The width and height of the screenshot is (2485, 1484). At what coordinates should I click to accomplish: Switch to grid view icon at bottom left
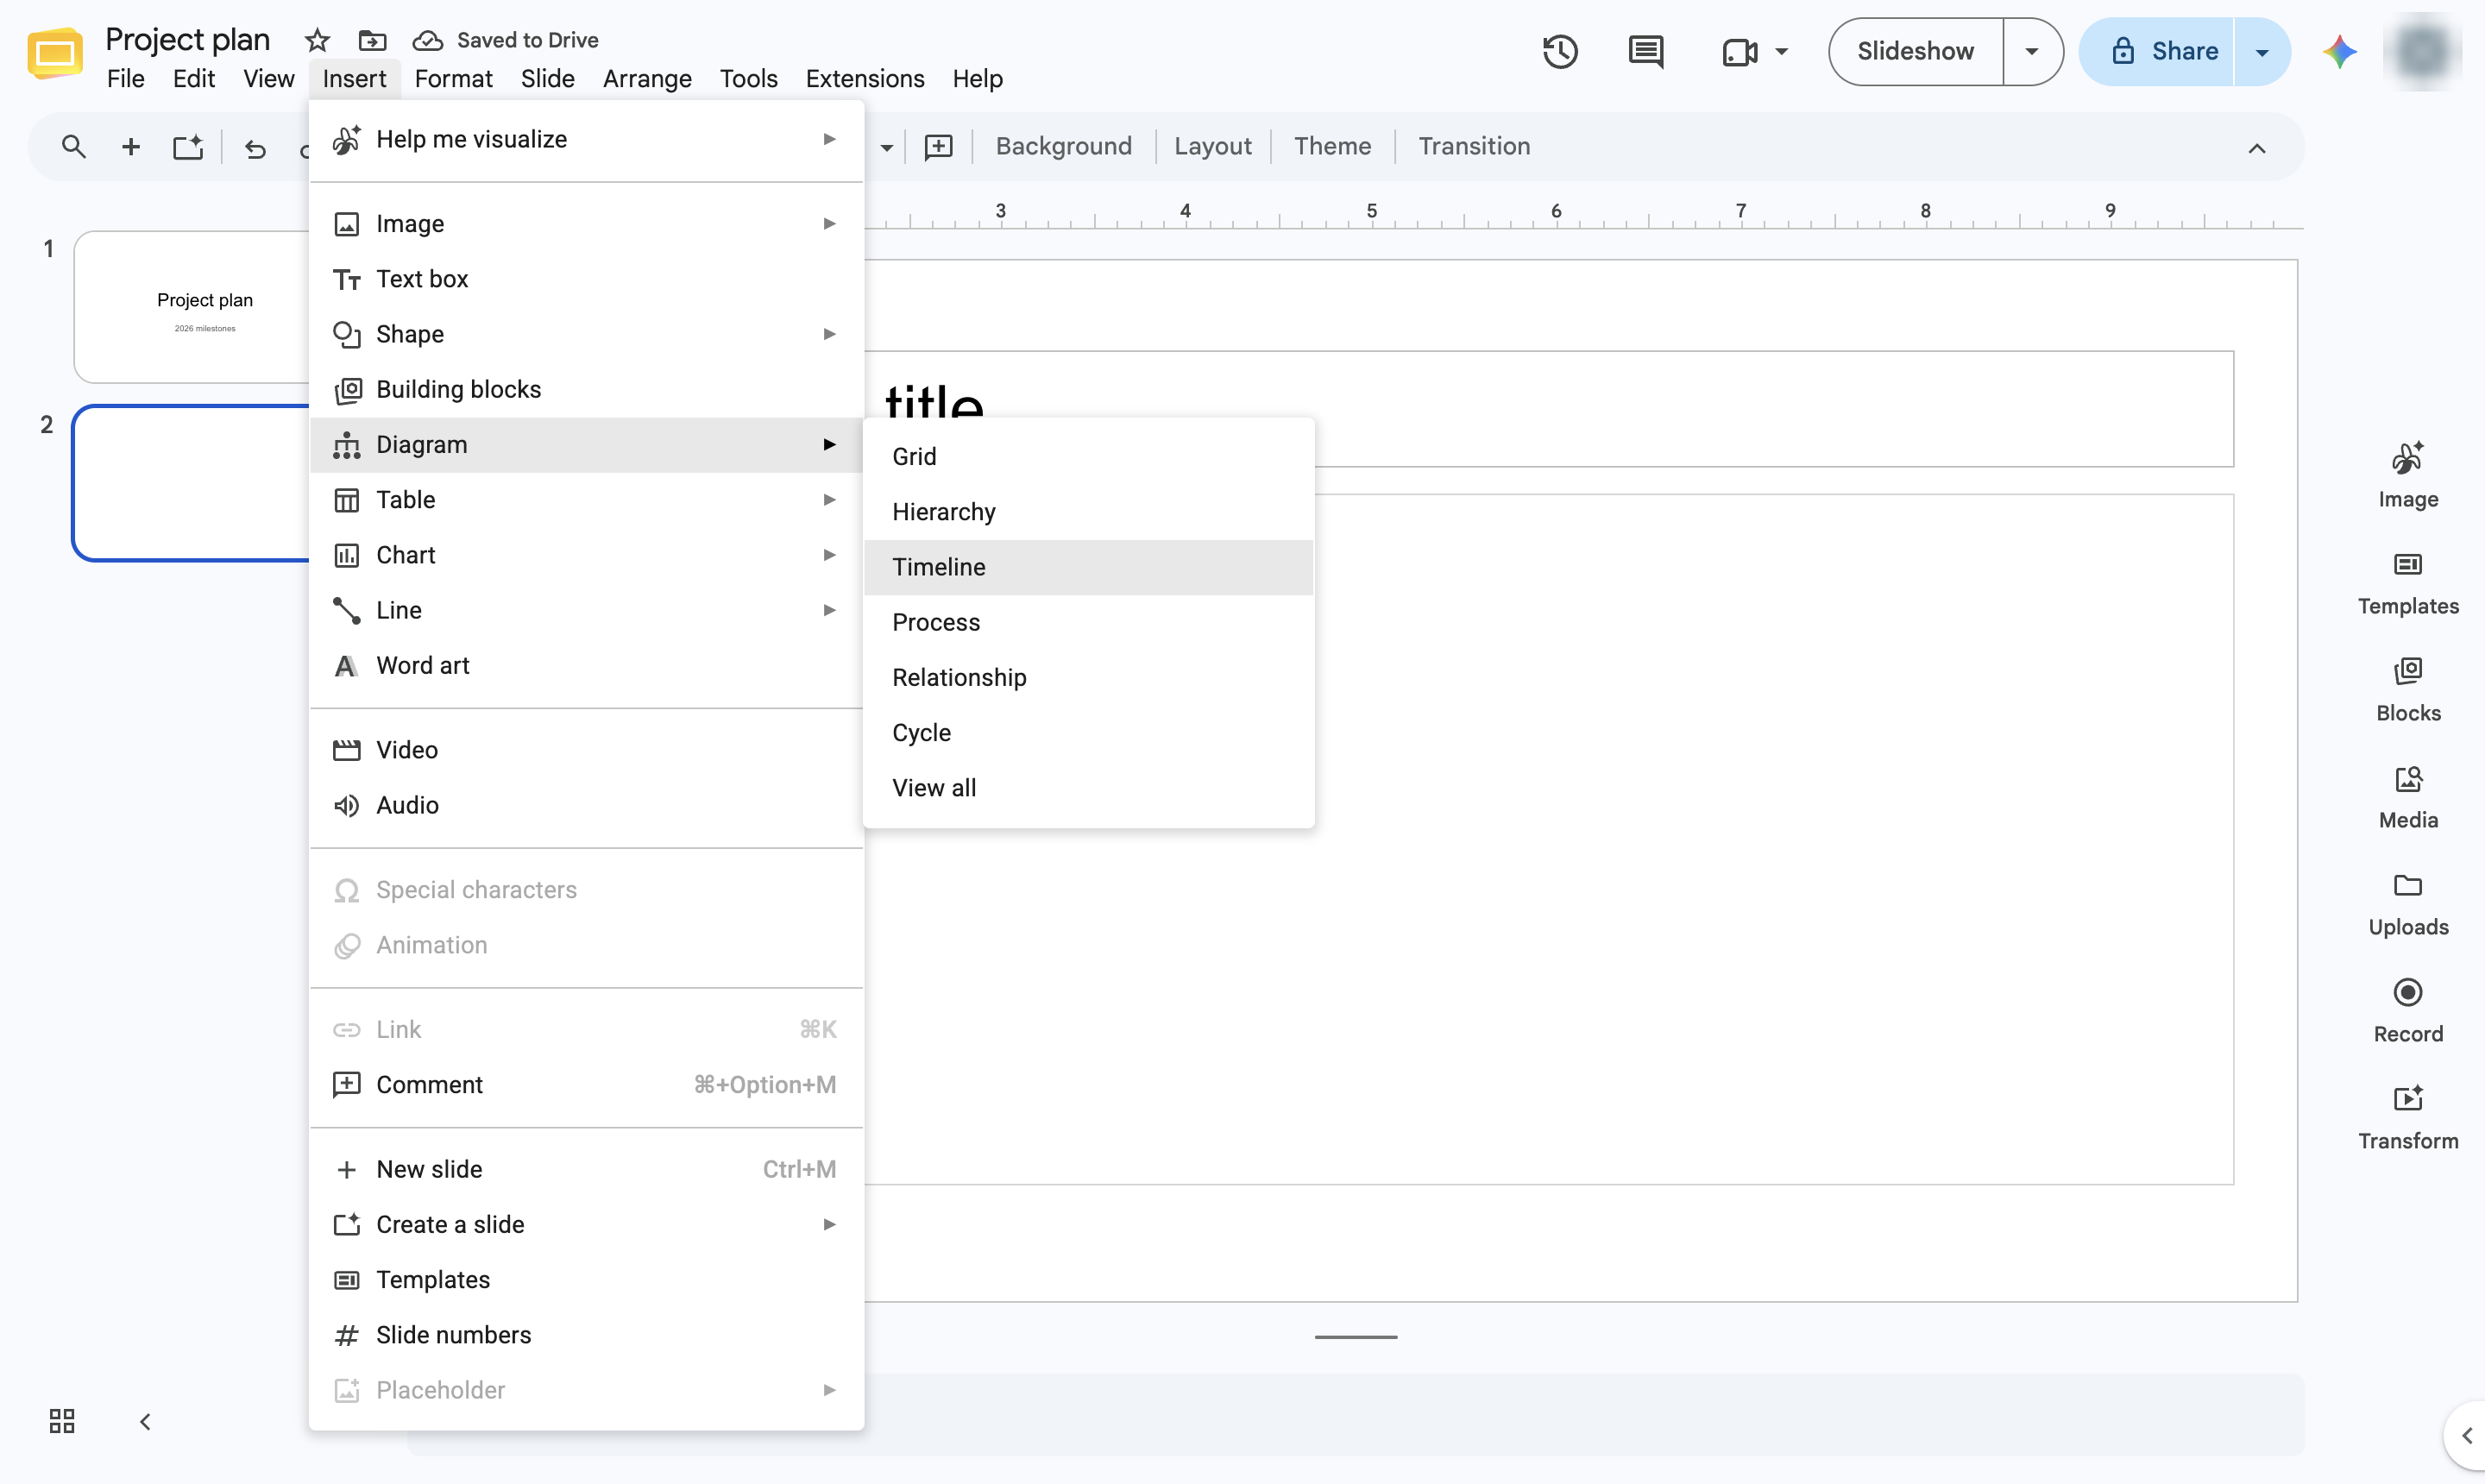(62, 1421)
